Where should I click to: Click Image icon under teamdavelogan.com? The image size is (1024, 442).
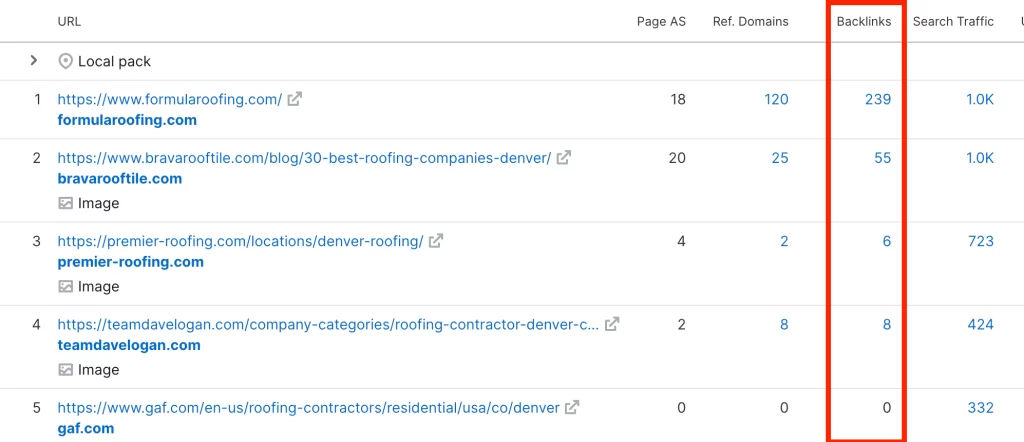coord(65,370)
